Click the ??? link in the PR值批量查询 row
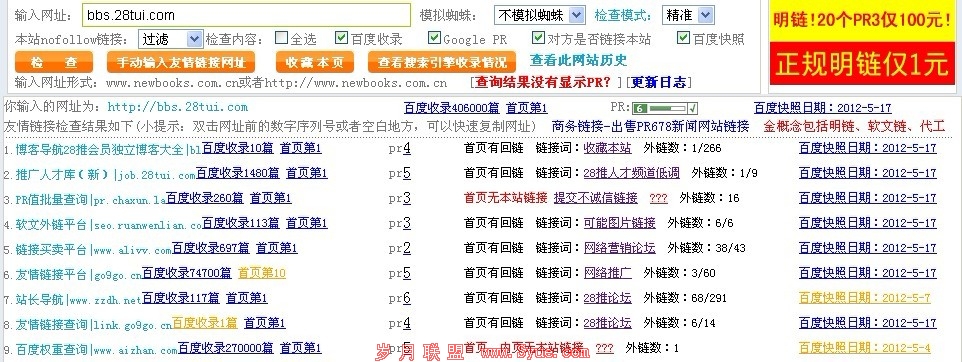The width and height of the screenshot is (962, 362). 659,198
